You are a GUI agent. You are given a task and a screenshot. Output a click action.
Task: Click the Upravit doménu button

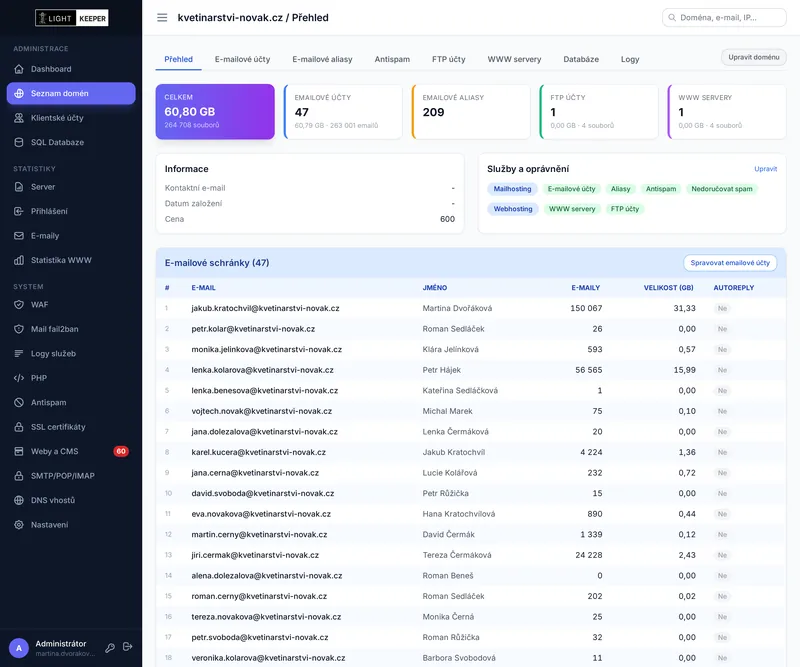[754, 57]
